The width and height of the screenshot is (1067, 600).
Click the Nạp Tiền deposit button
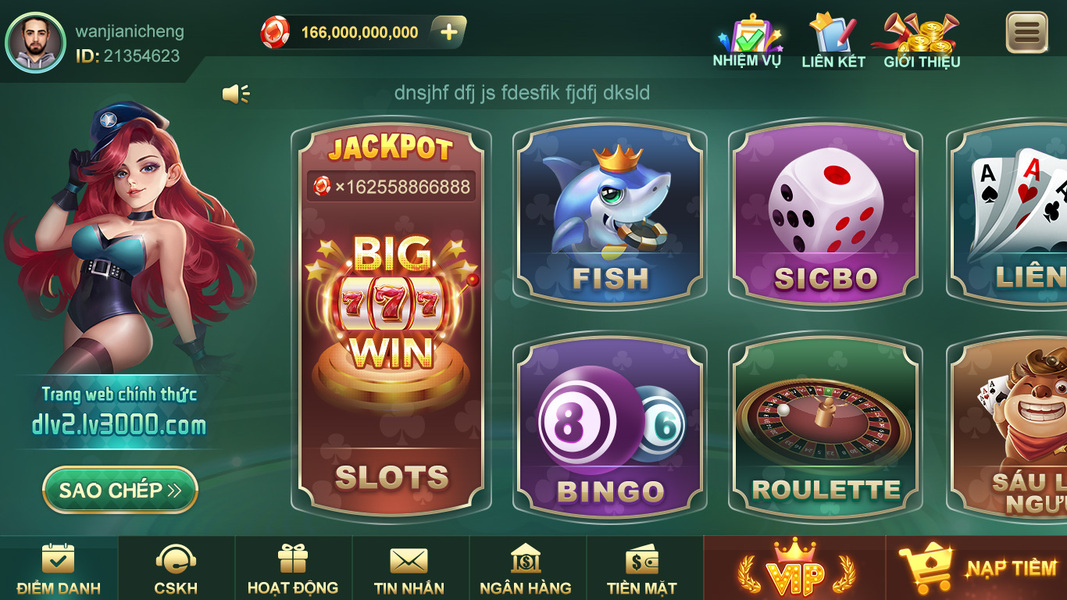pyautogui.click(x=977, y=569)
